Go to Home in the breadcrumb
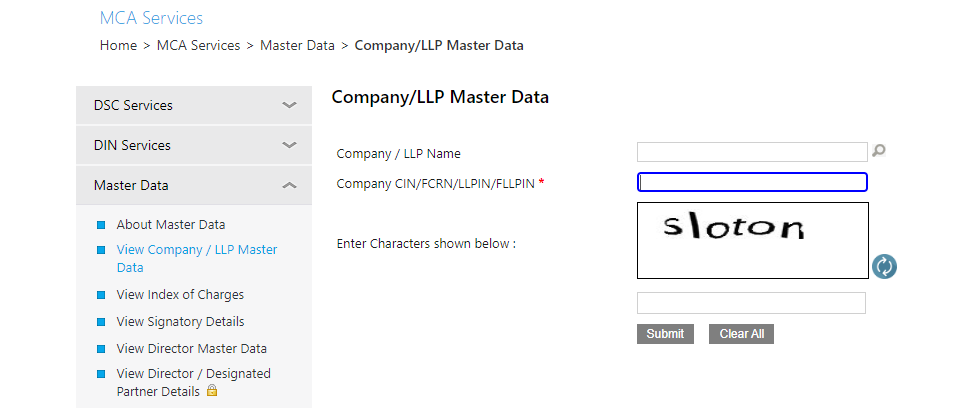973x408 pixels. click(118, 45)
